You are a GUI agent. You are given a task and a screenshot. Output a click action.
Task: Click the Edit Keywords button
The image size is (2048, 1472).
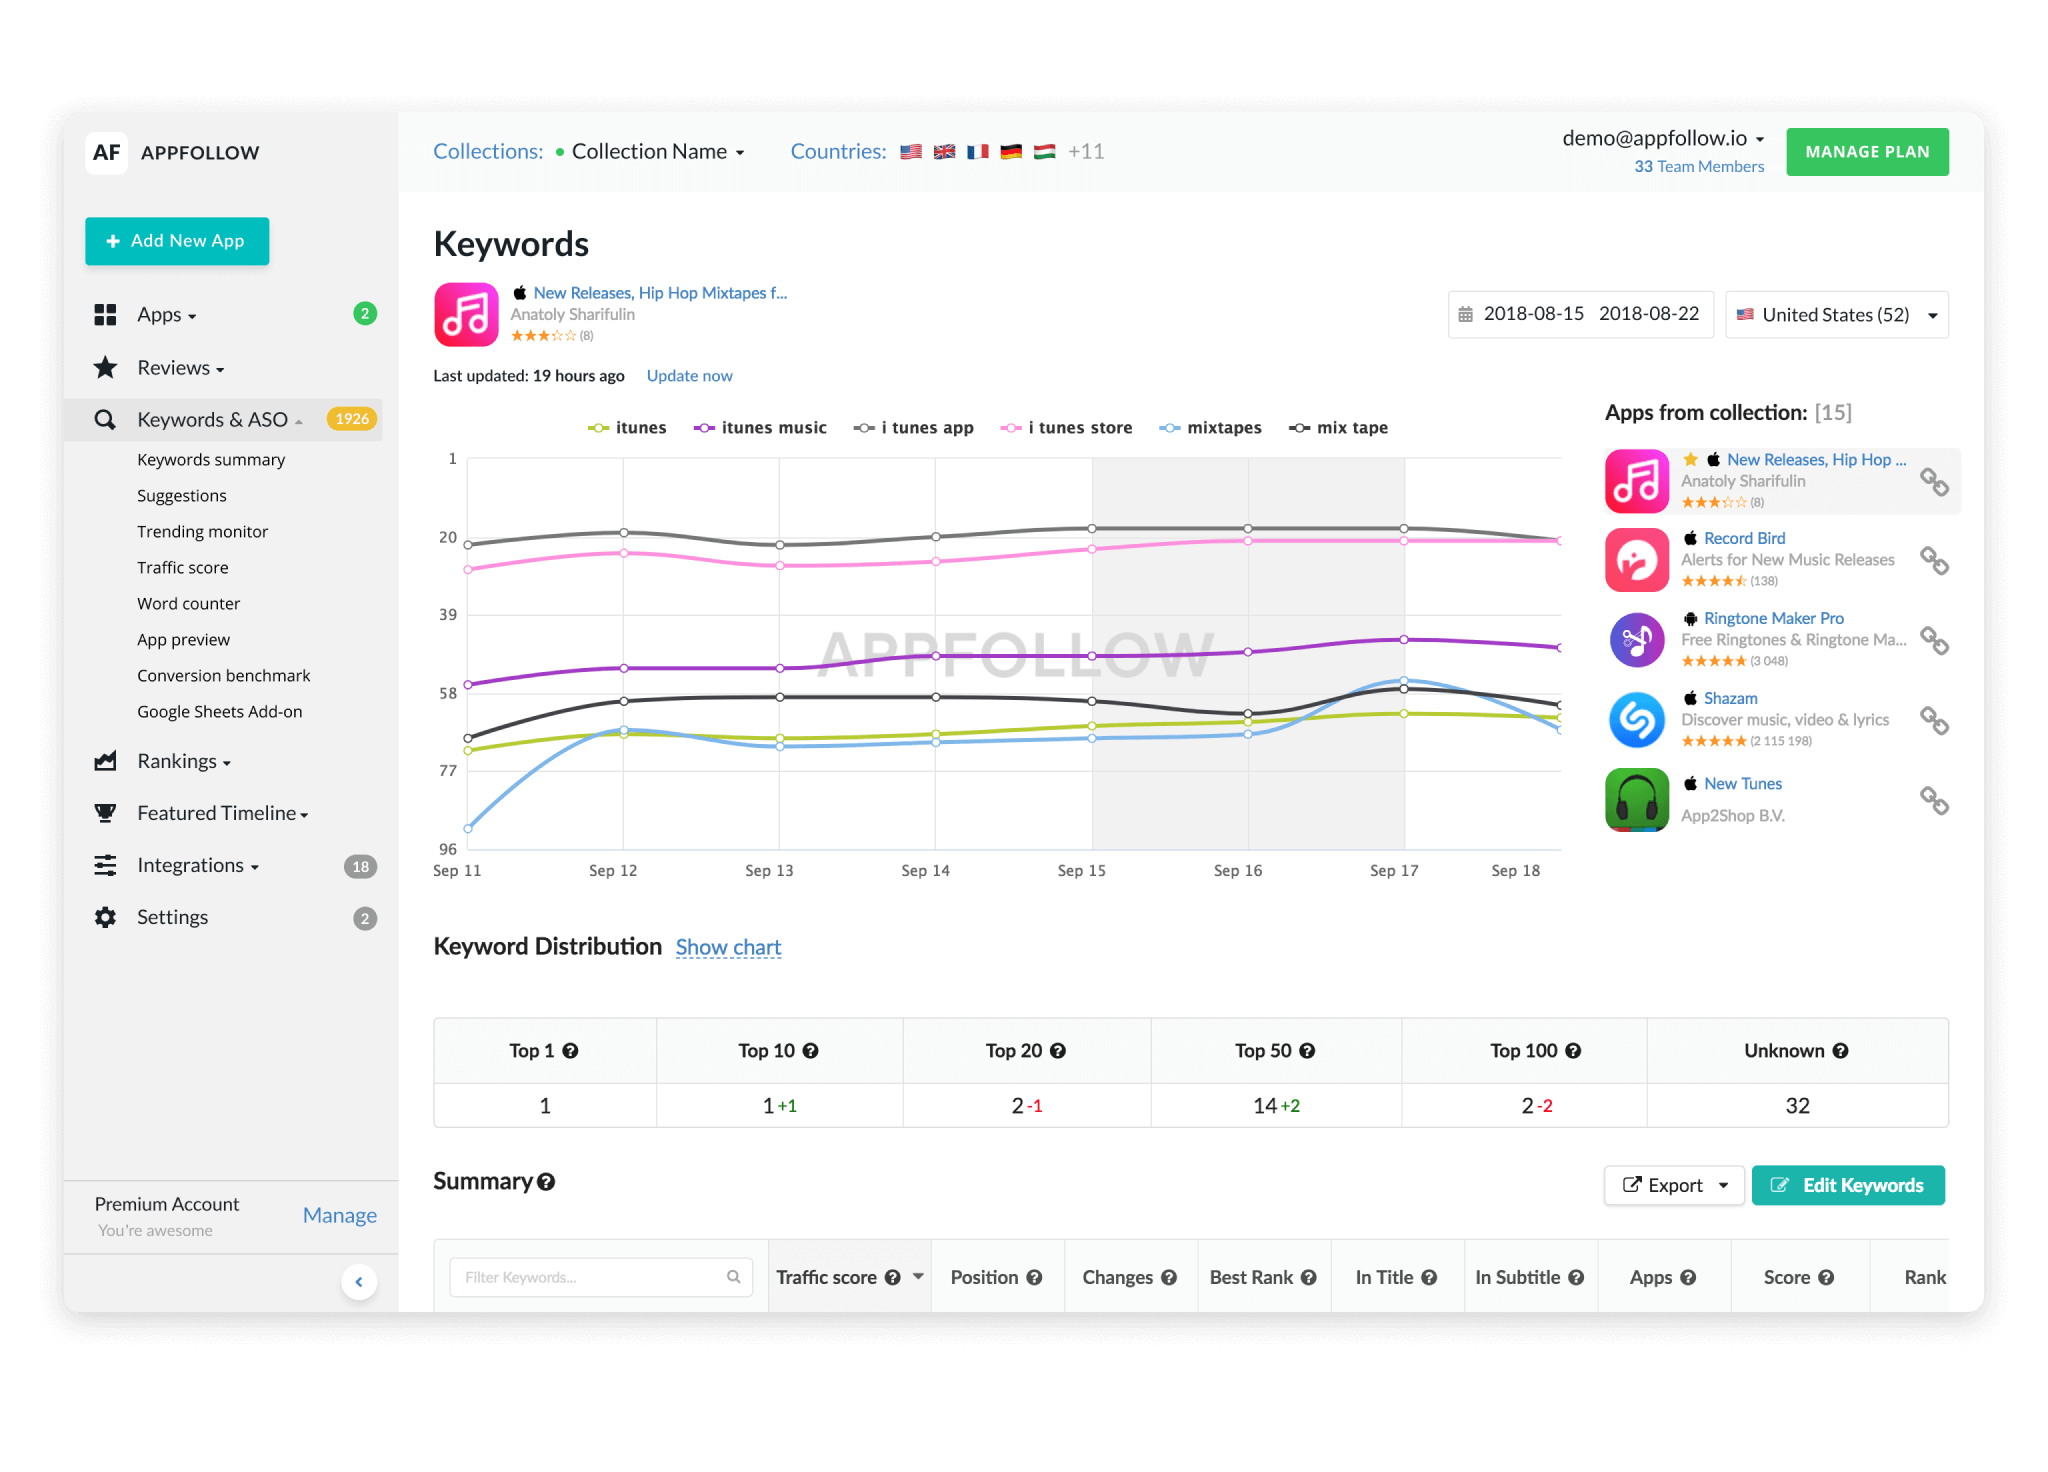(1848, 1186)
